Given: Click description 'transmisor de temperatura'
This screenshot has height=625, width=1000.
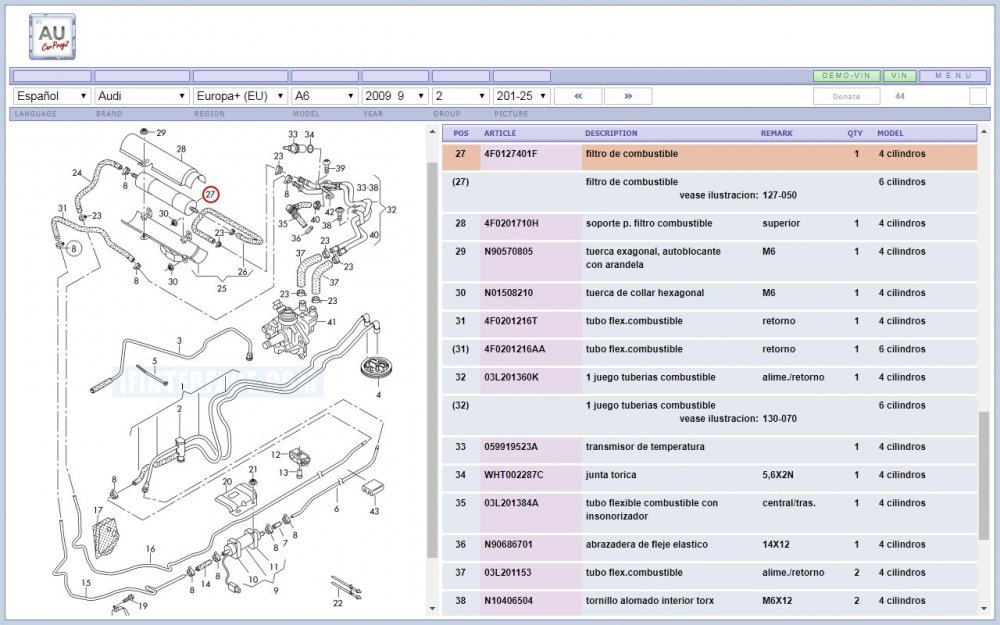Looking at the screenshot, I should (x=645, y=446).
